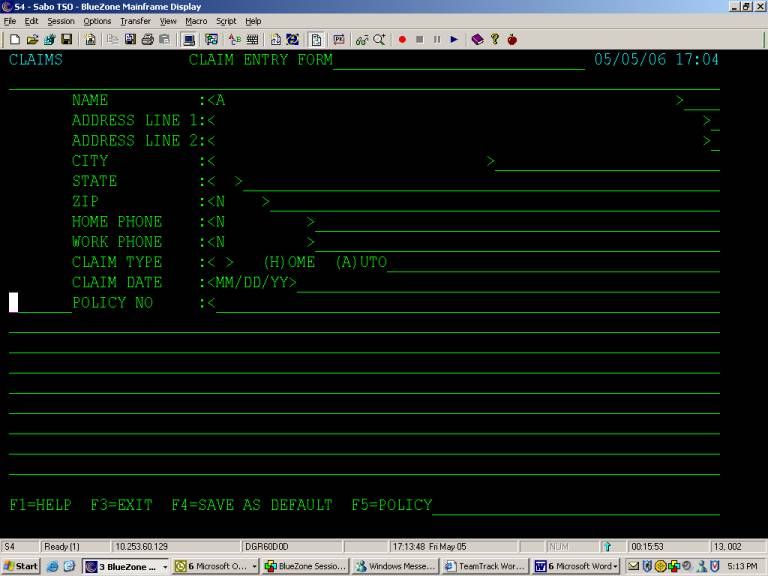Open the Session menu

[61, 21]
